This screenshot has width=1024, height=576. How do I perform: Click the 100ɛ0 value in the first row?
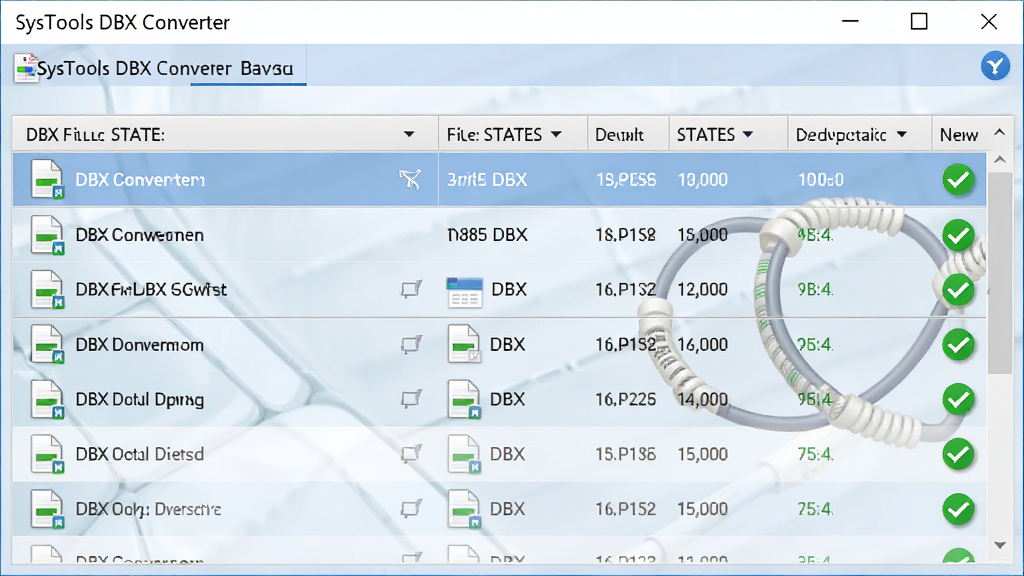[x=821, y=180]
